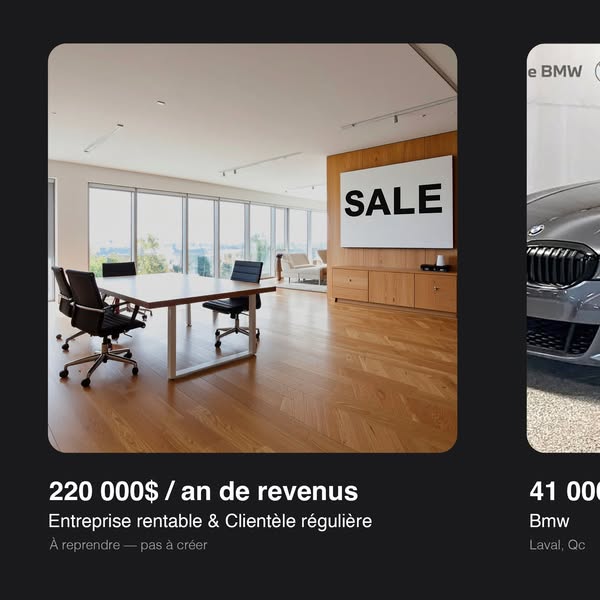Viewport: 600px width, 600px height.
Task: Click the "220 000$ / an de revenus" title
Action: (203, 491)
